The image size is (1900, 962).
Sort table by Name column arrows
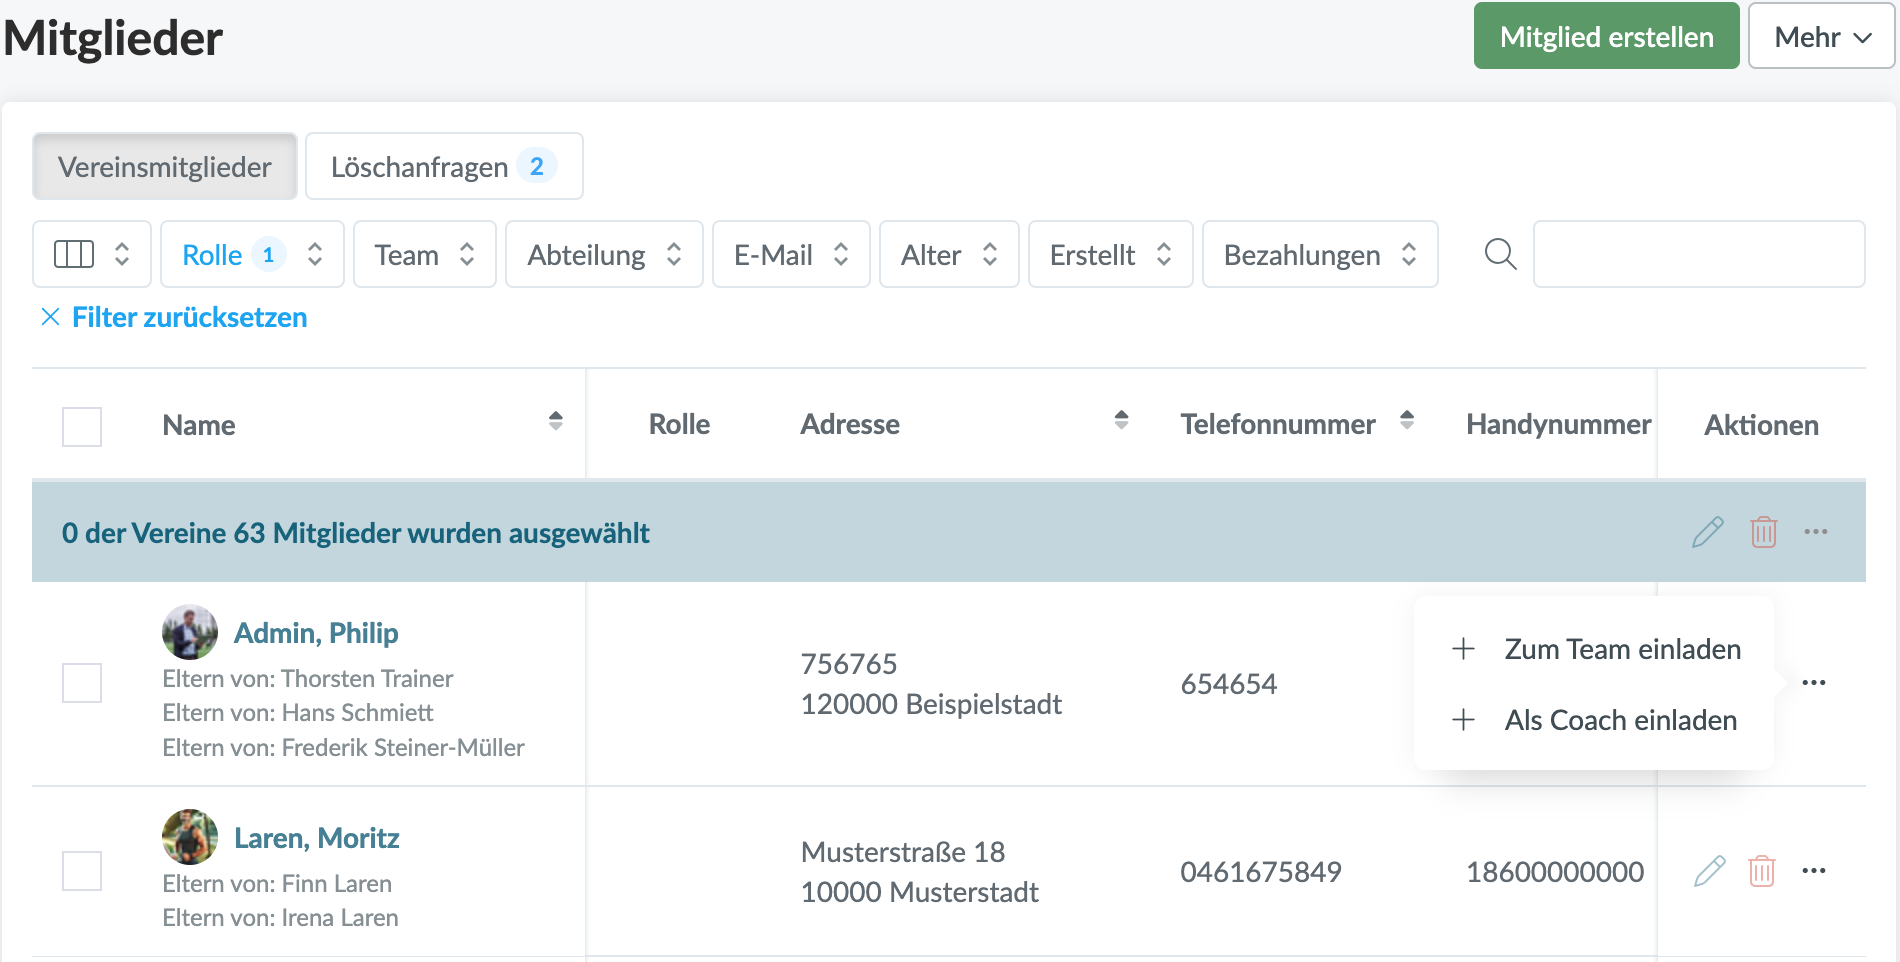[x=556, y=421]
